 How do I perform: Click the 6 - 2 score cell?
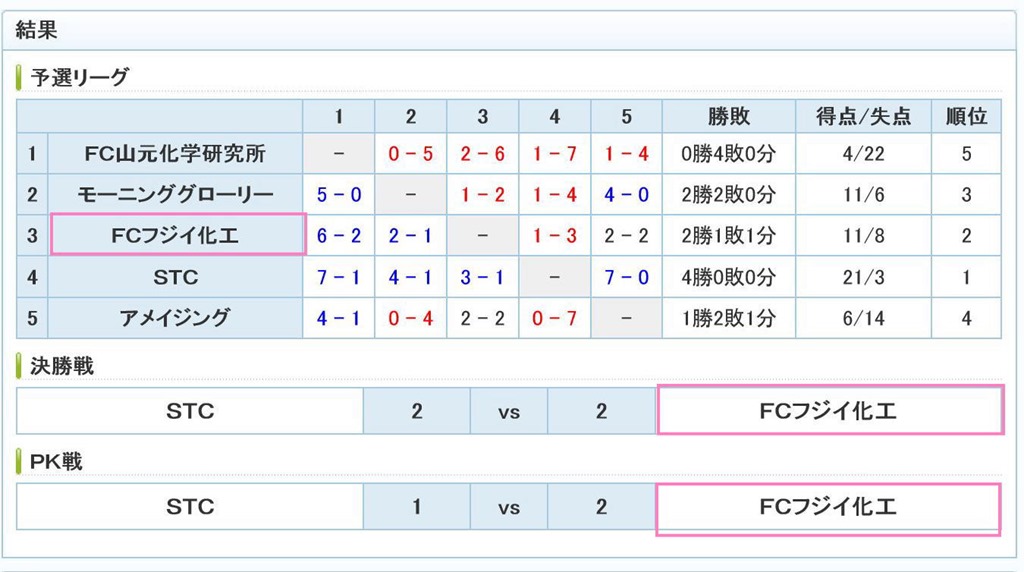[x=339, y=235]
